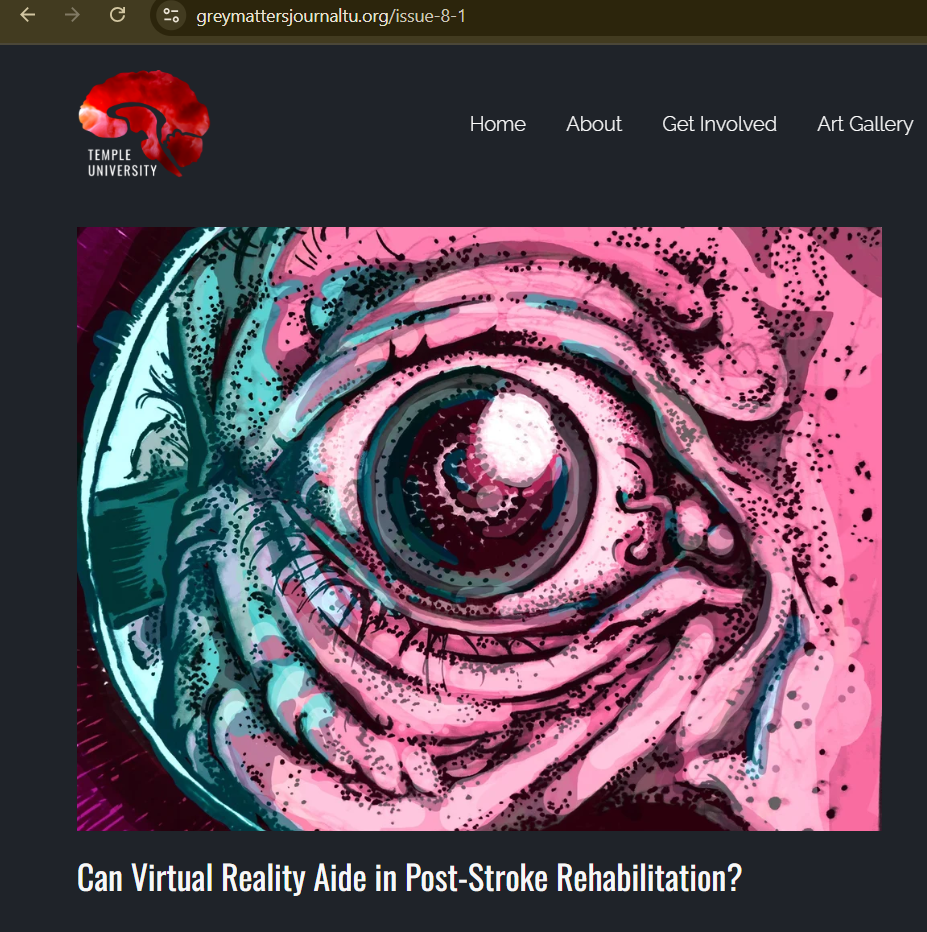Screen dimensions: 927x932
Task: Go to the Art Gallery page
Action: point(865,124)
